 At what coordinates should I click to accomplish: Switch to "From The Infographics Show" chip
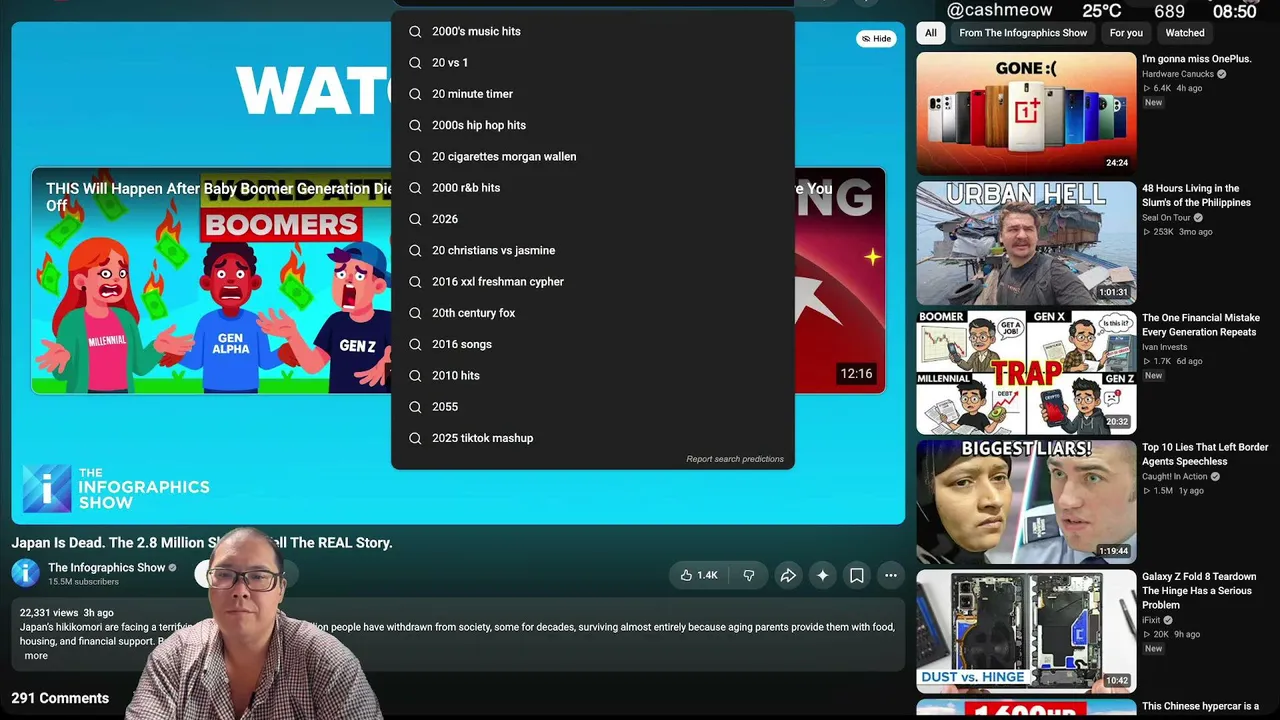point(1023,33)
